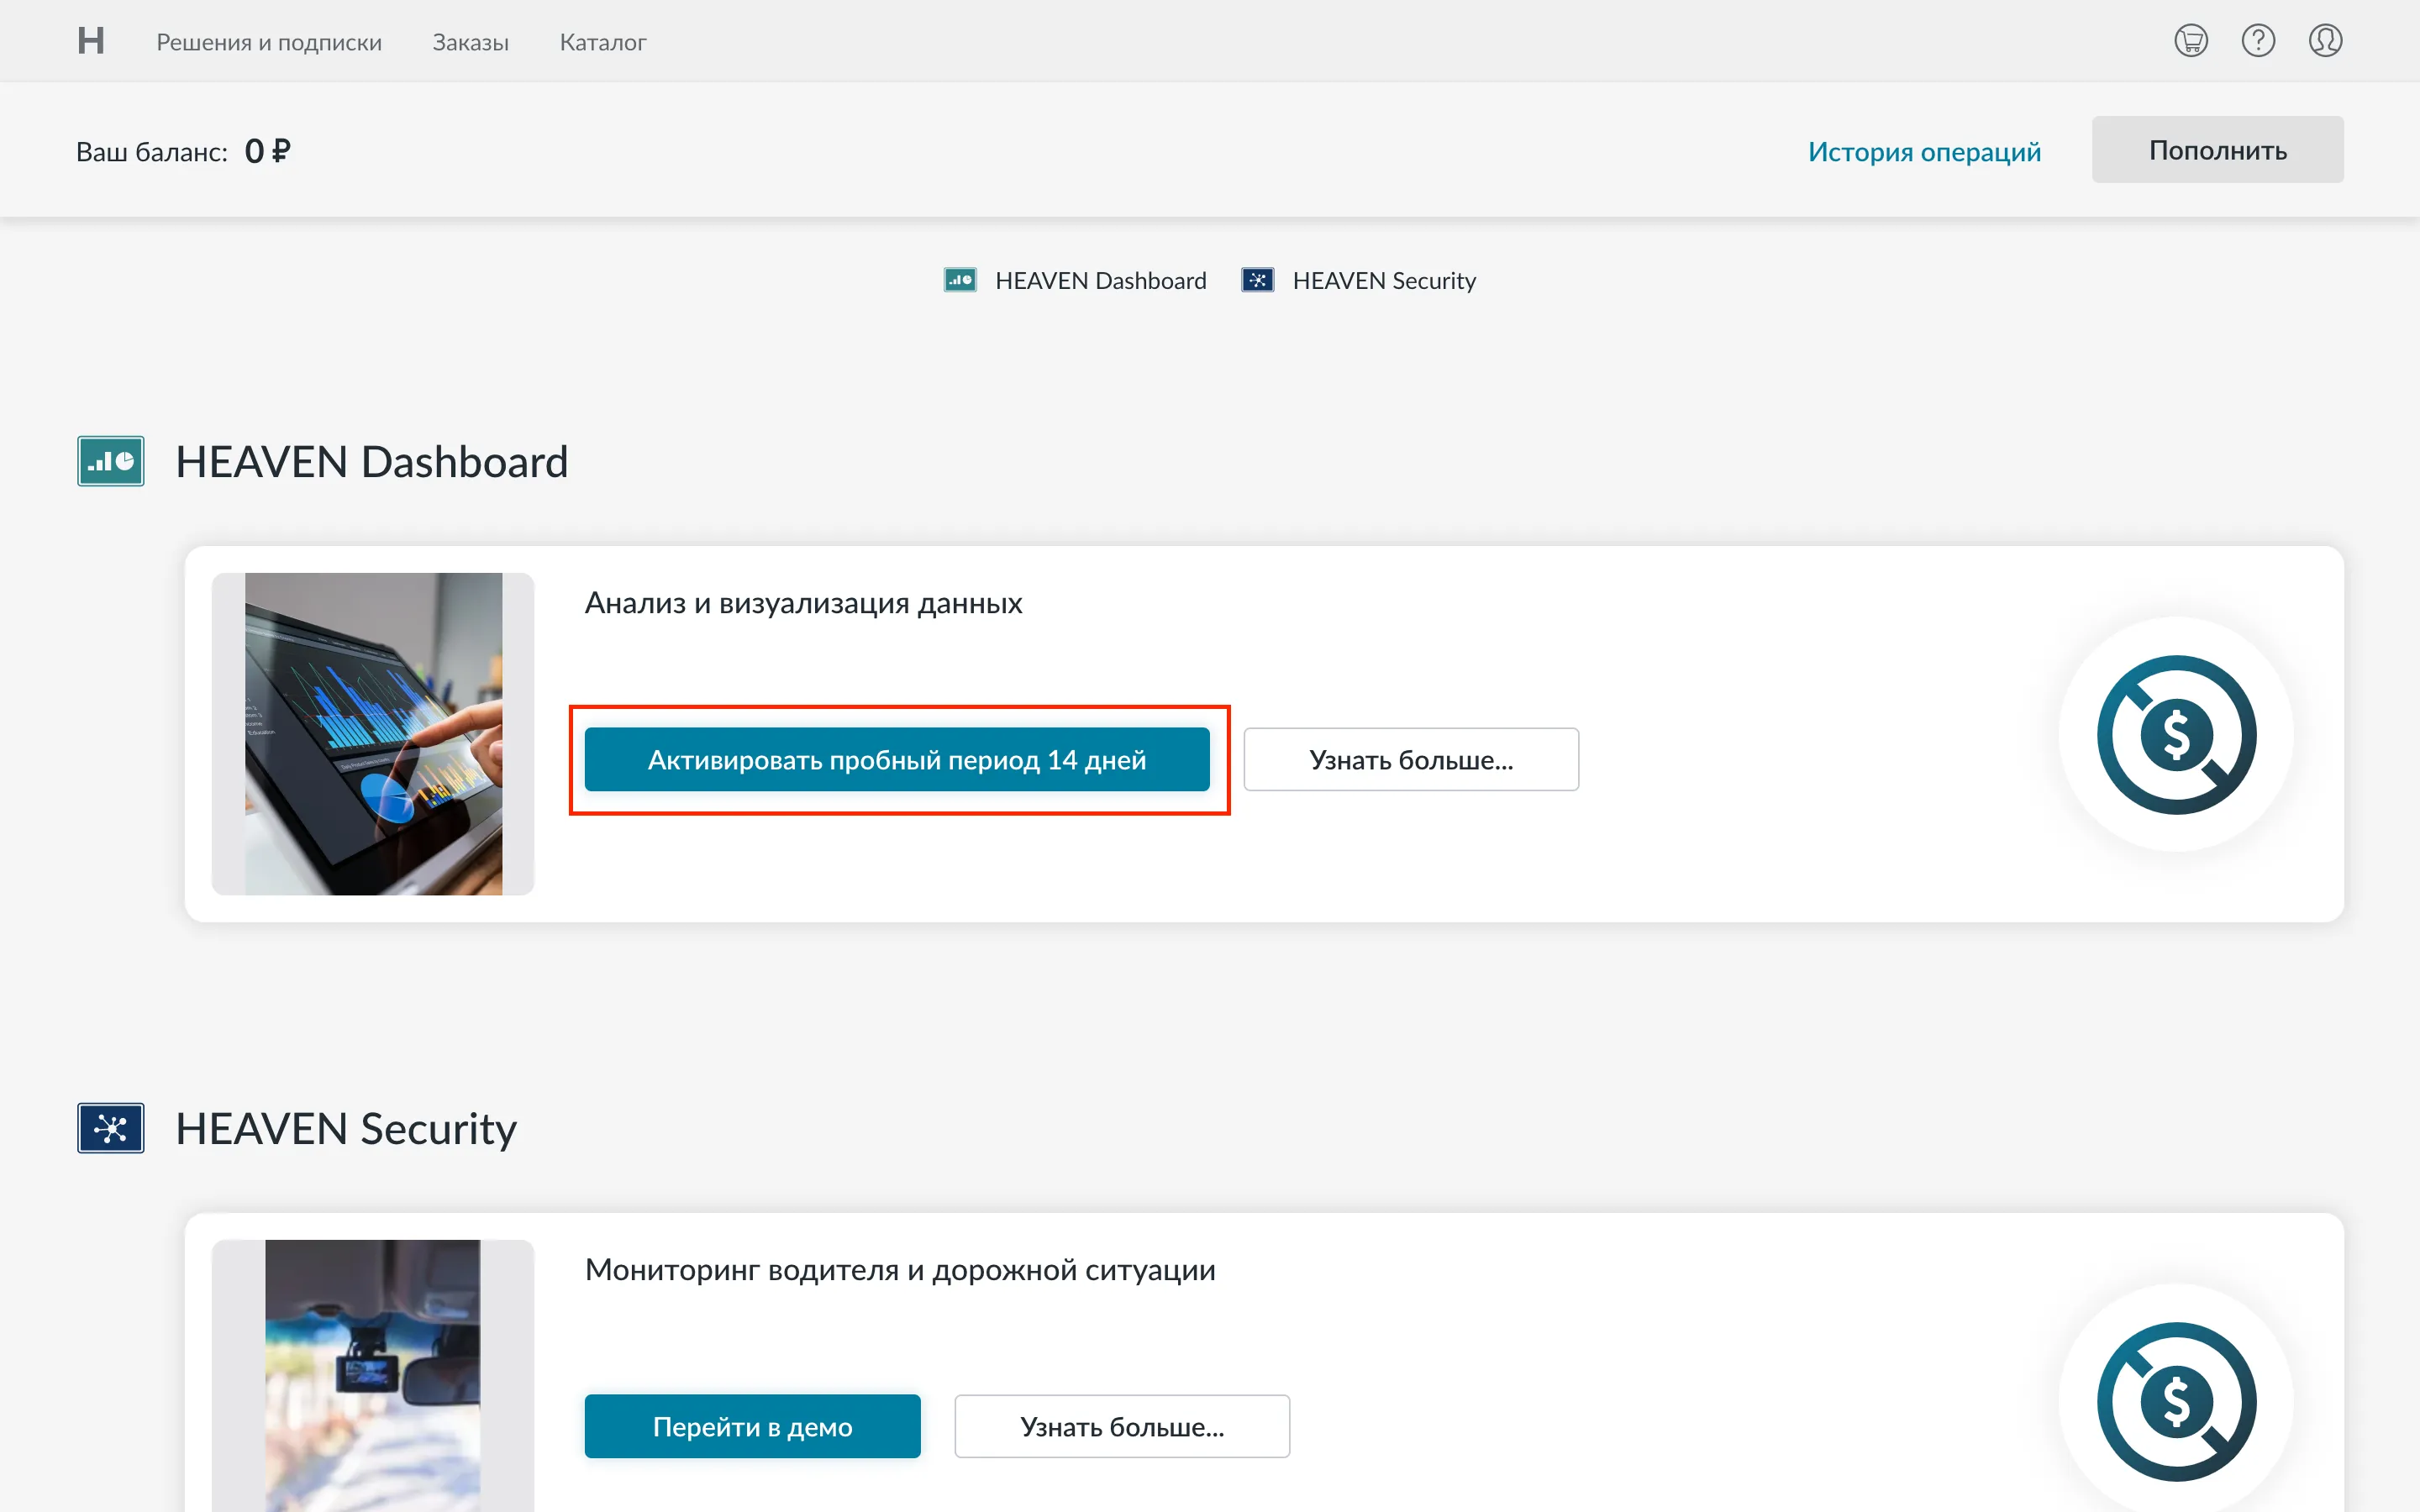Go to the Заказы menu item

(470, 42)
